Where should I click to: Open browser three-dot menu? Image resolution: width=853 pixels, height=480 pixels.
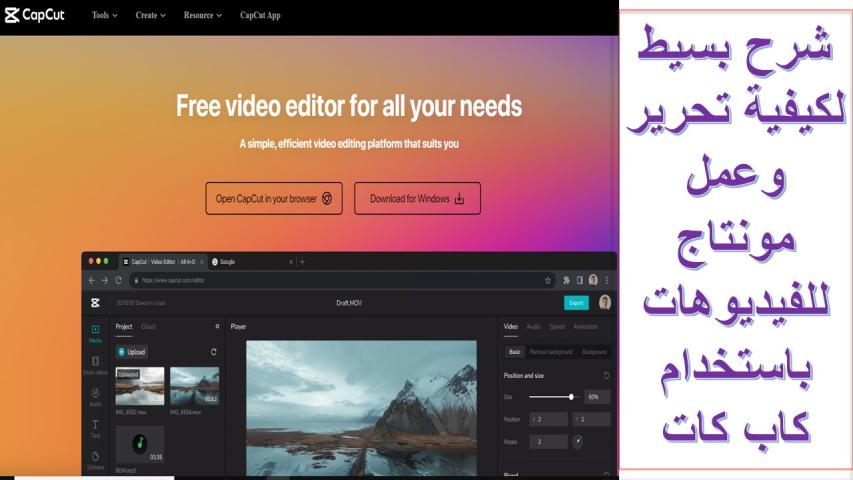pos(607,280)
